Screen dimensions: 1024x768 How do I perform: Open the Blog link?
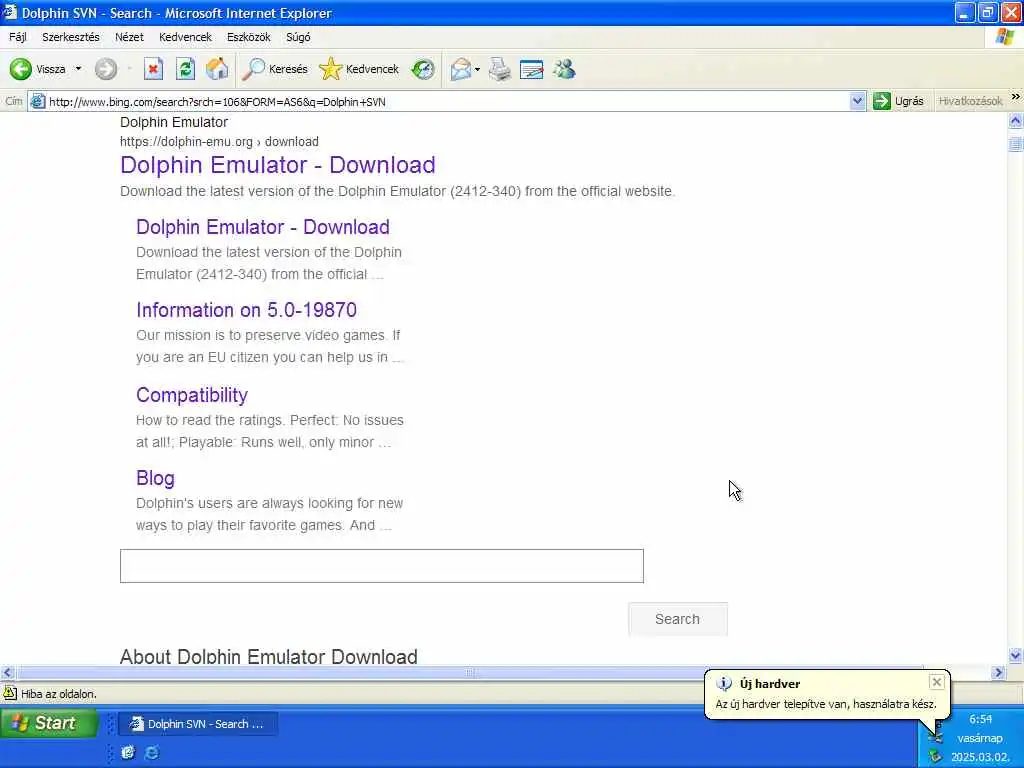click(x=155, y=477)
